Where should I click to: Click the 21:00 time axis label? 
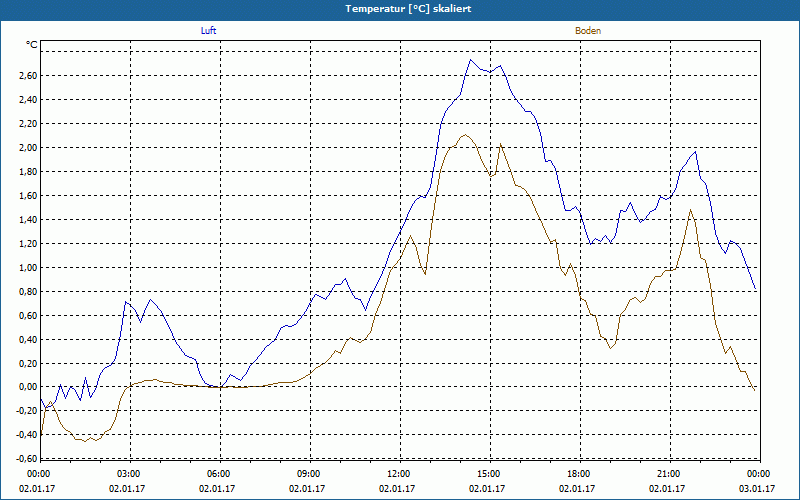coord(670,474)
